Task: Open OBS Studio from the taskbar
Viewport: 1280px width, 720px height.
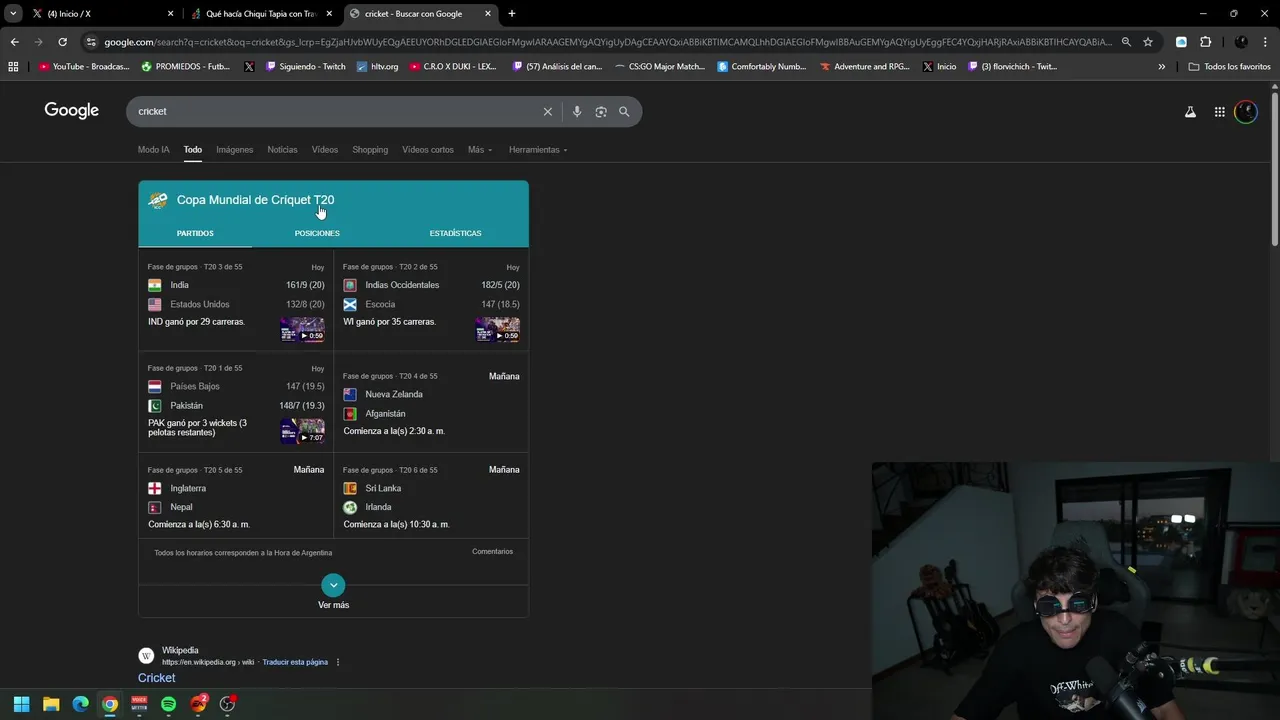Action: click(x=227, y=704)
